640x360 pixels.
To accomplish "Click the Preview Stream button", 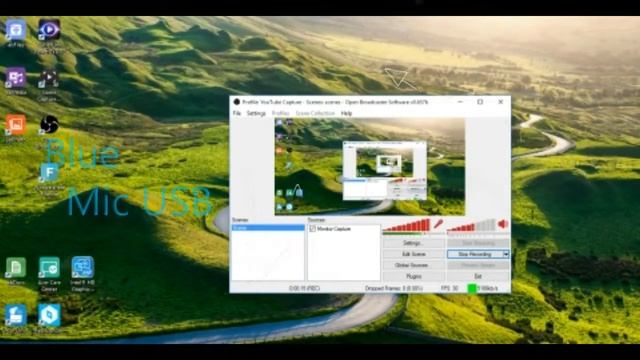I will point(478,265).
